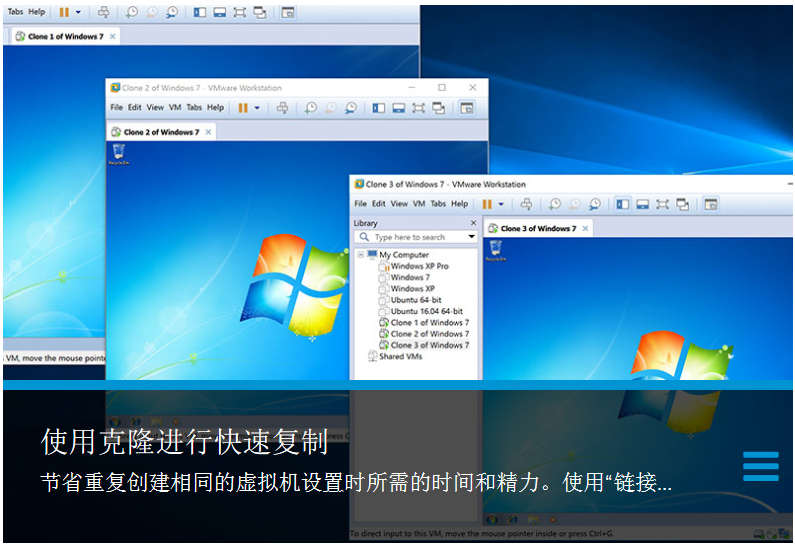The height and width of the screenshot is (545, 795).
Task: Toggle thumbnail bar icon in Clone 3 window
Action: coord(642,204)
